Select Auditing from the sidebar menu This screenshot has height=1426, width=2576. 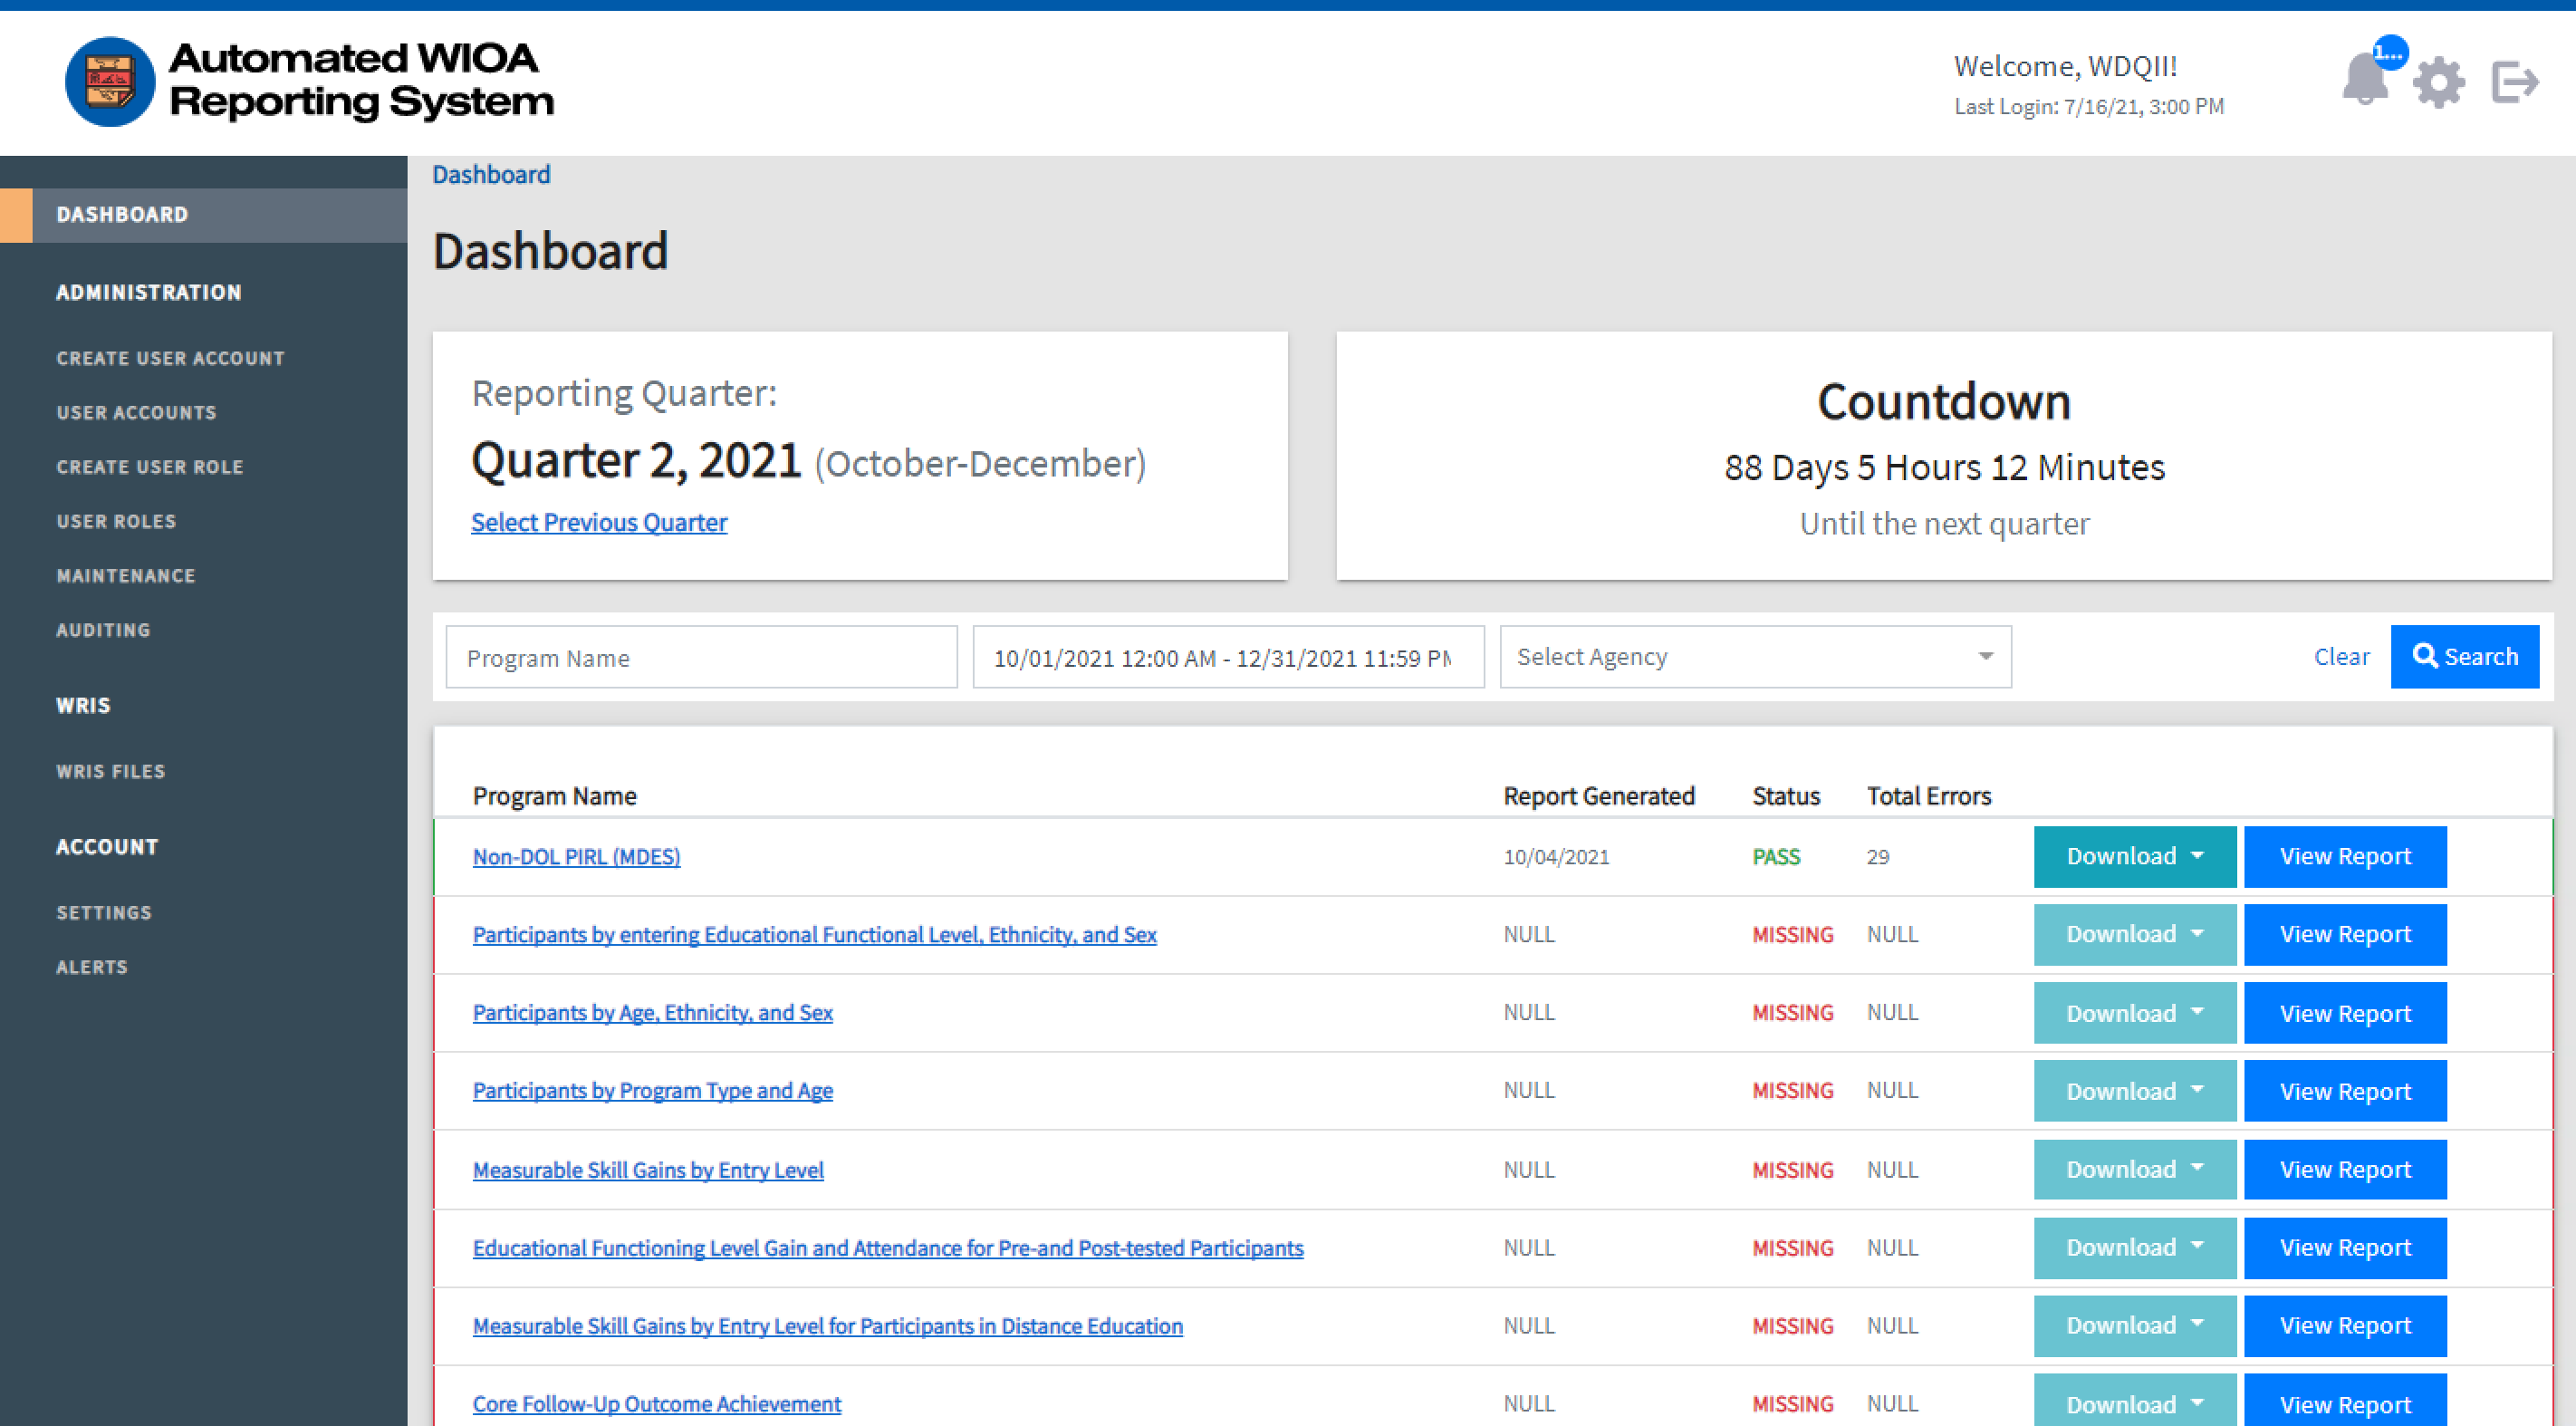[103, 630]
